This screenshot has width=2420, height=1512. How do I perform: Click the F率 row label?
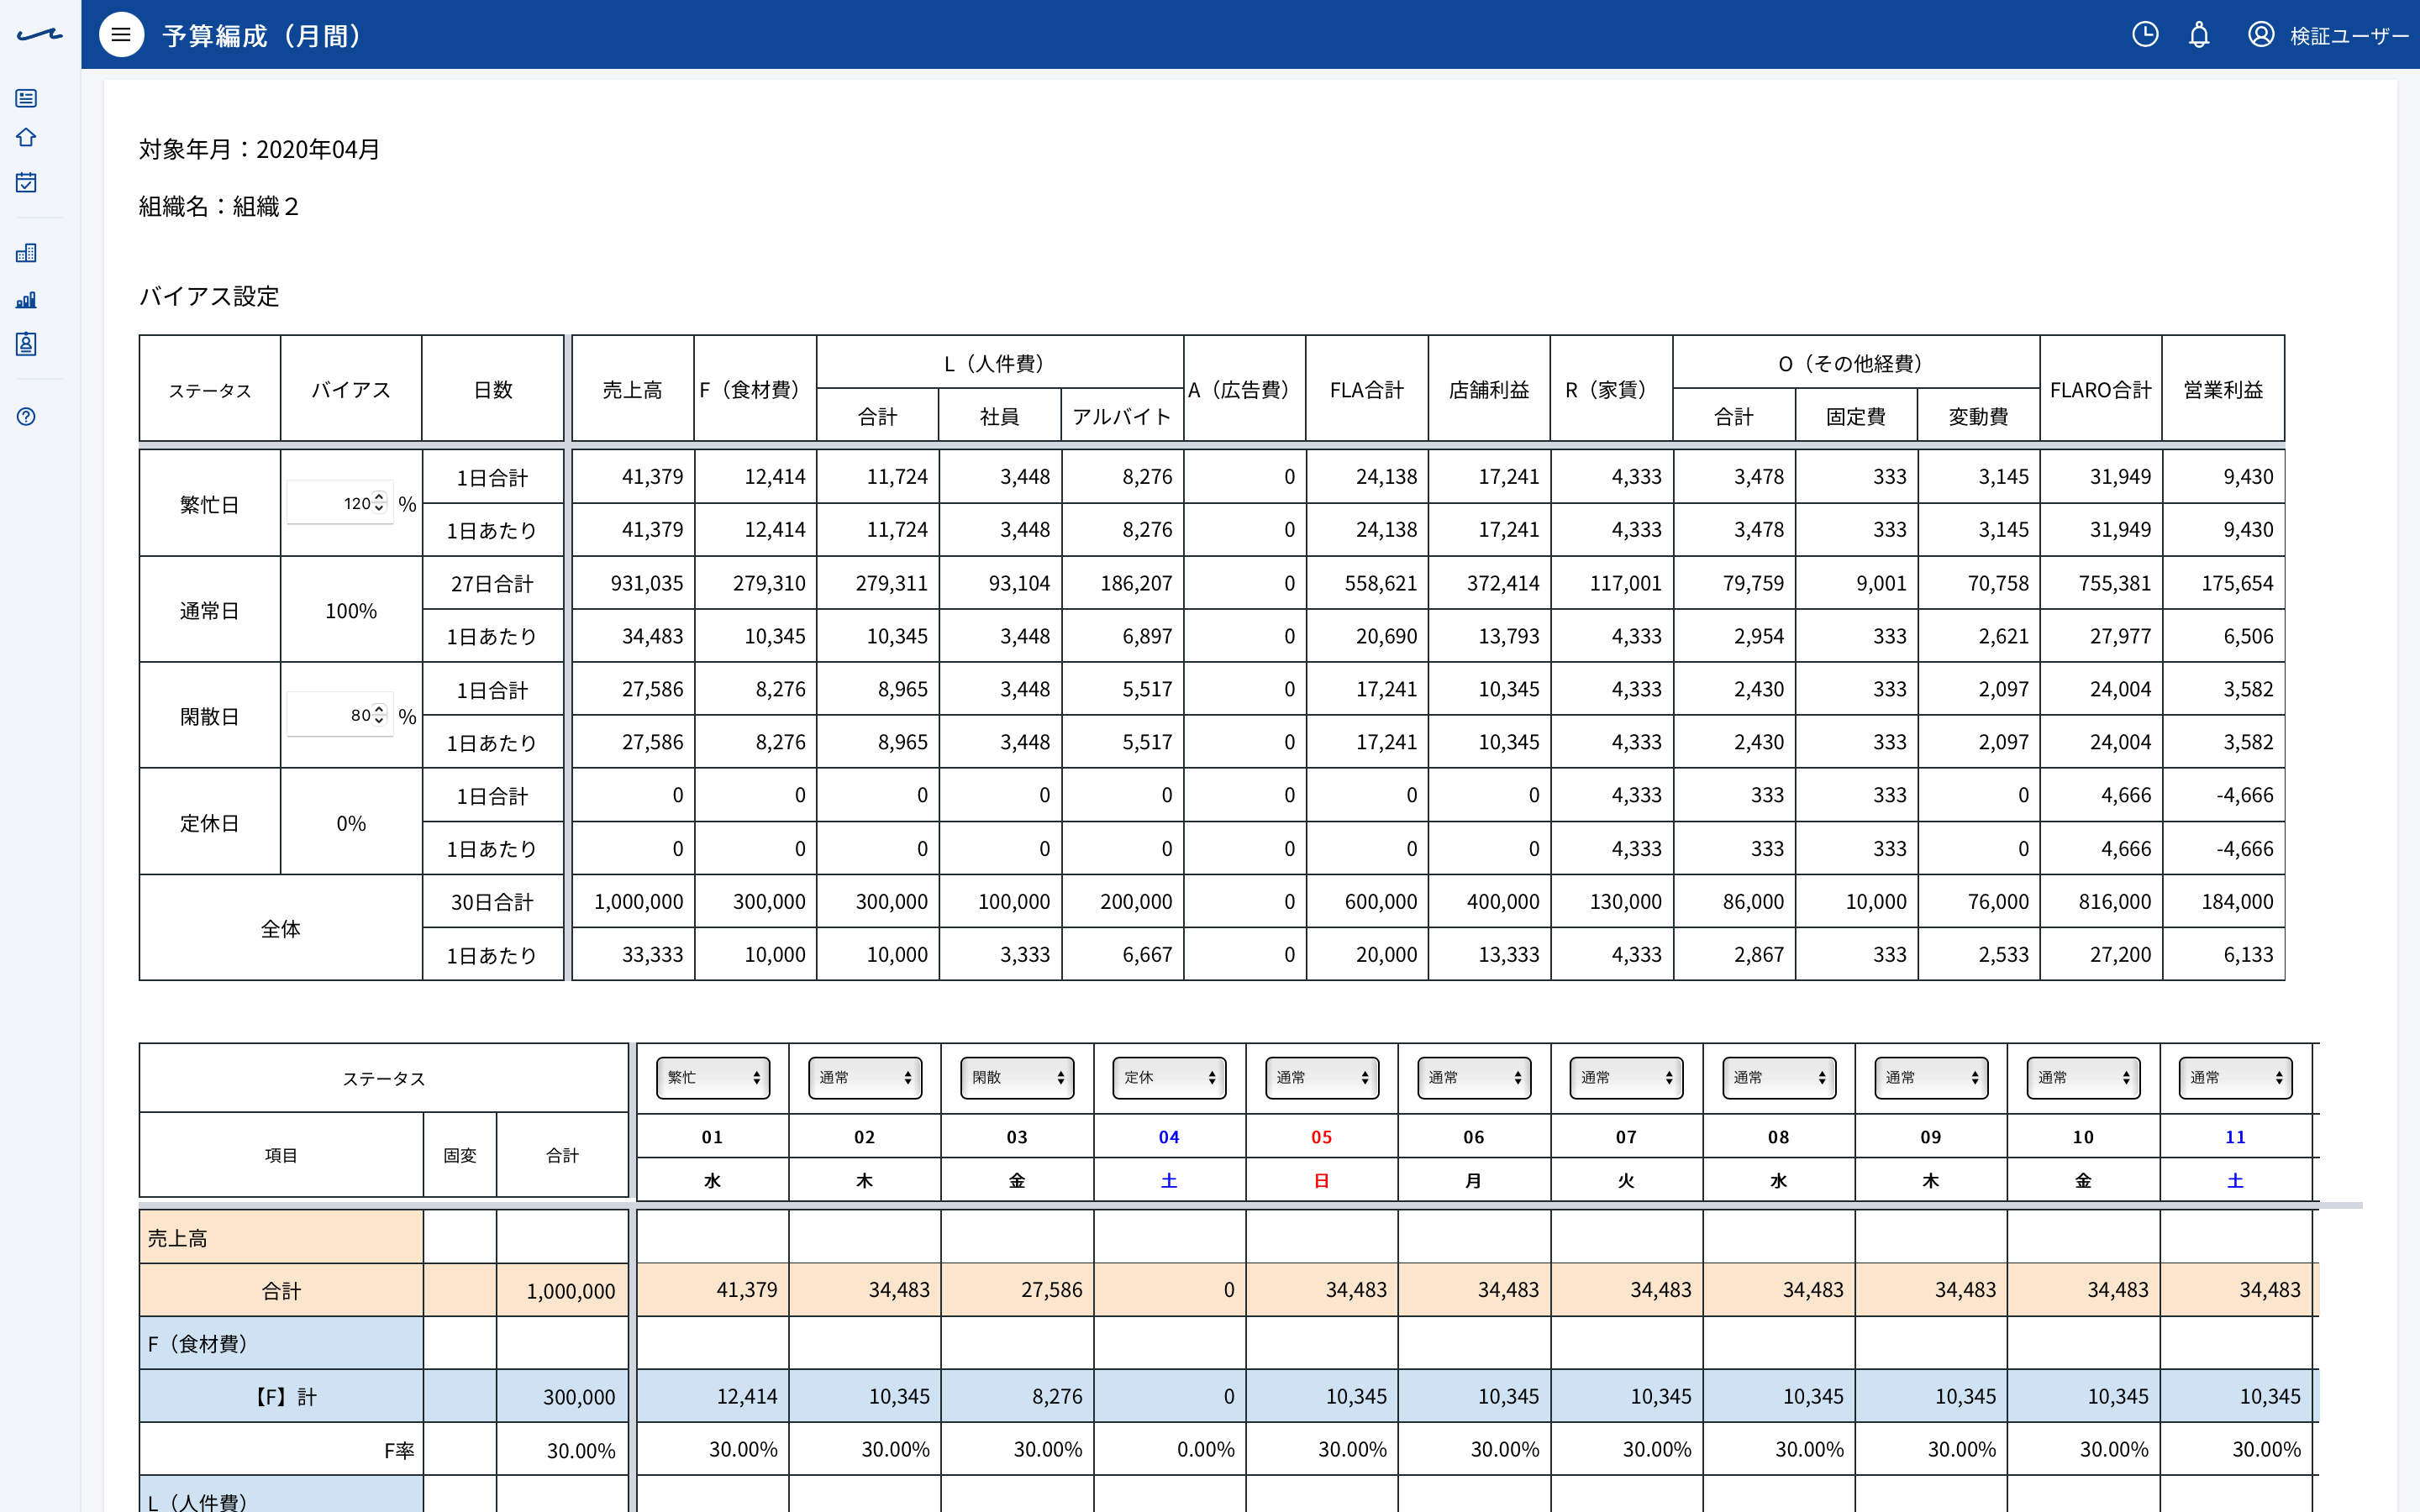281,1449
